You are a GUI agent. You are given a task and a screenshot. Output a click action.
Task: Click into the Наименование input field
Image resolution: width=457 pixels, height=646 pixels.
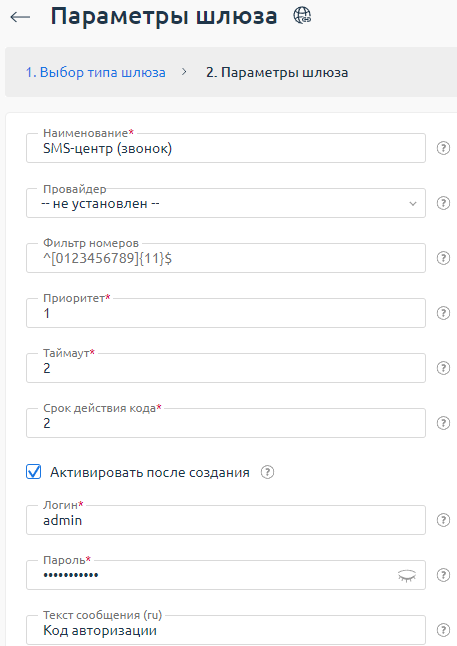226,148
